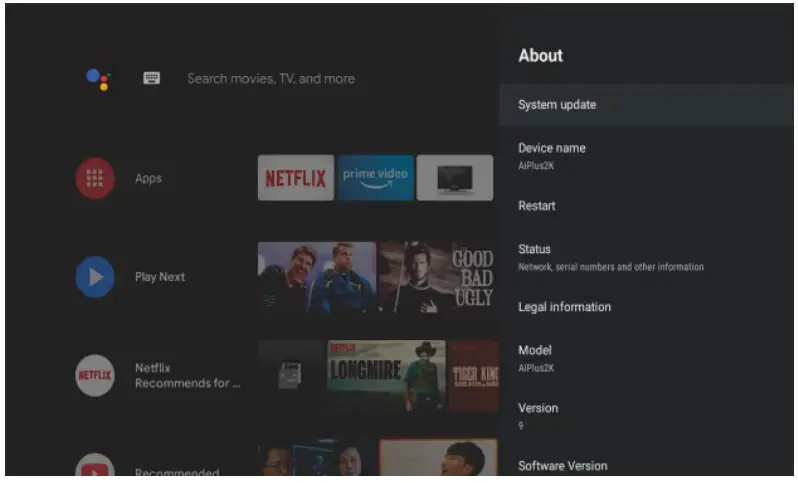Select System update in About menu
This screenshot has height=483, width=798.
[x=646, y=105]
